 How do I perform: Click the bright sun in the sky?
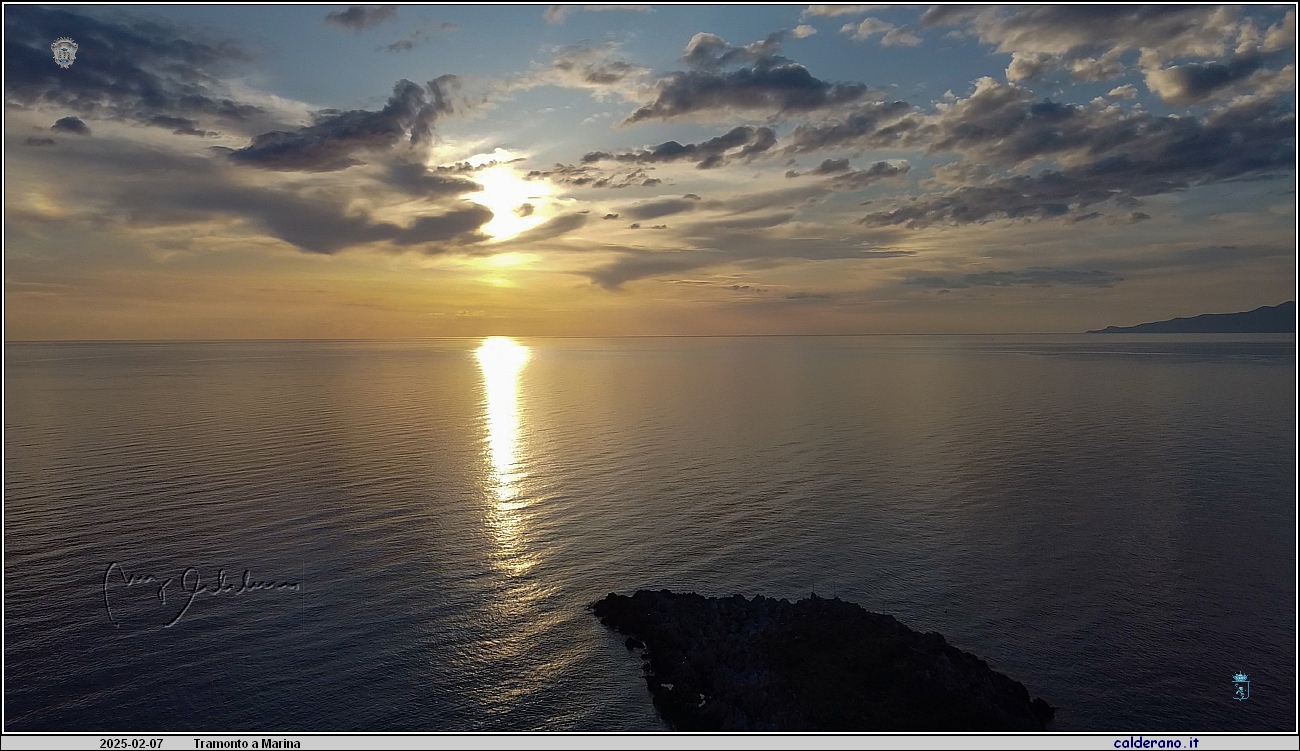coord(505,198)
